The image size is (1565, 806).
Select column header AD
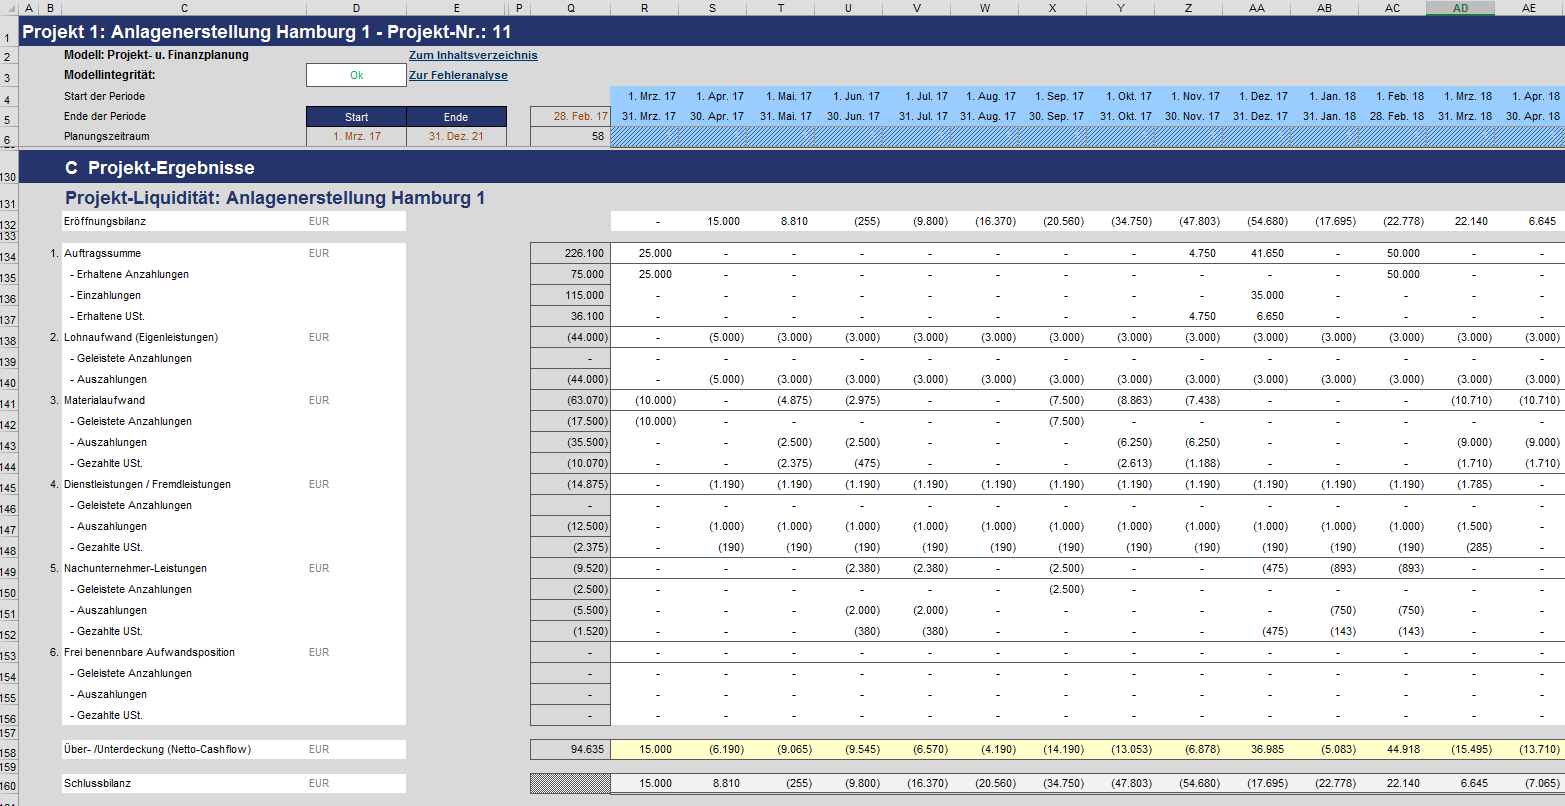pos(1460,8)
